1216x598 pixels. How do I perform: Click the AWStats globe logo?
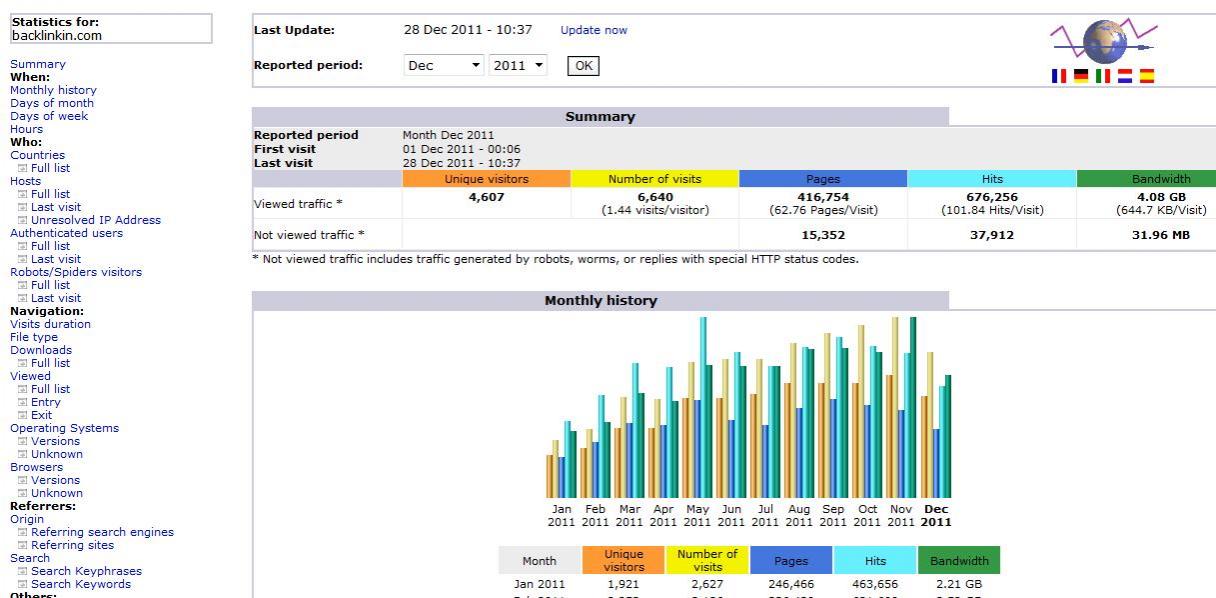tap(1103, 42)
